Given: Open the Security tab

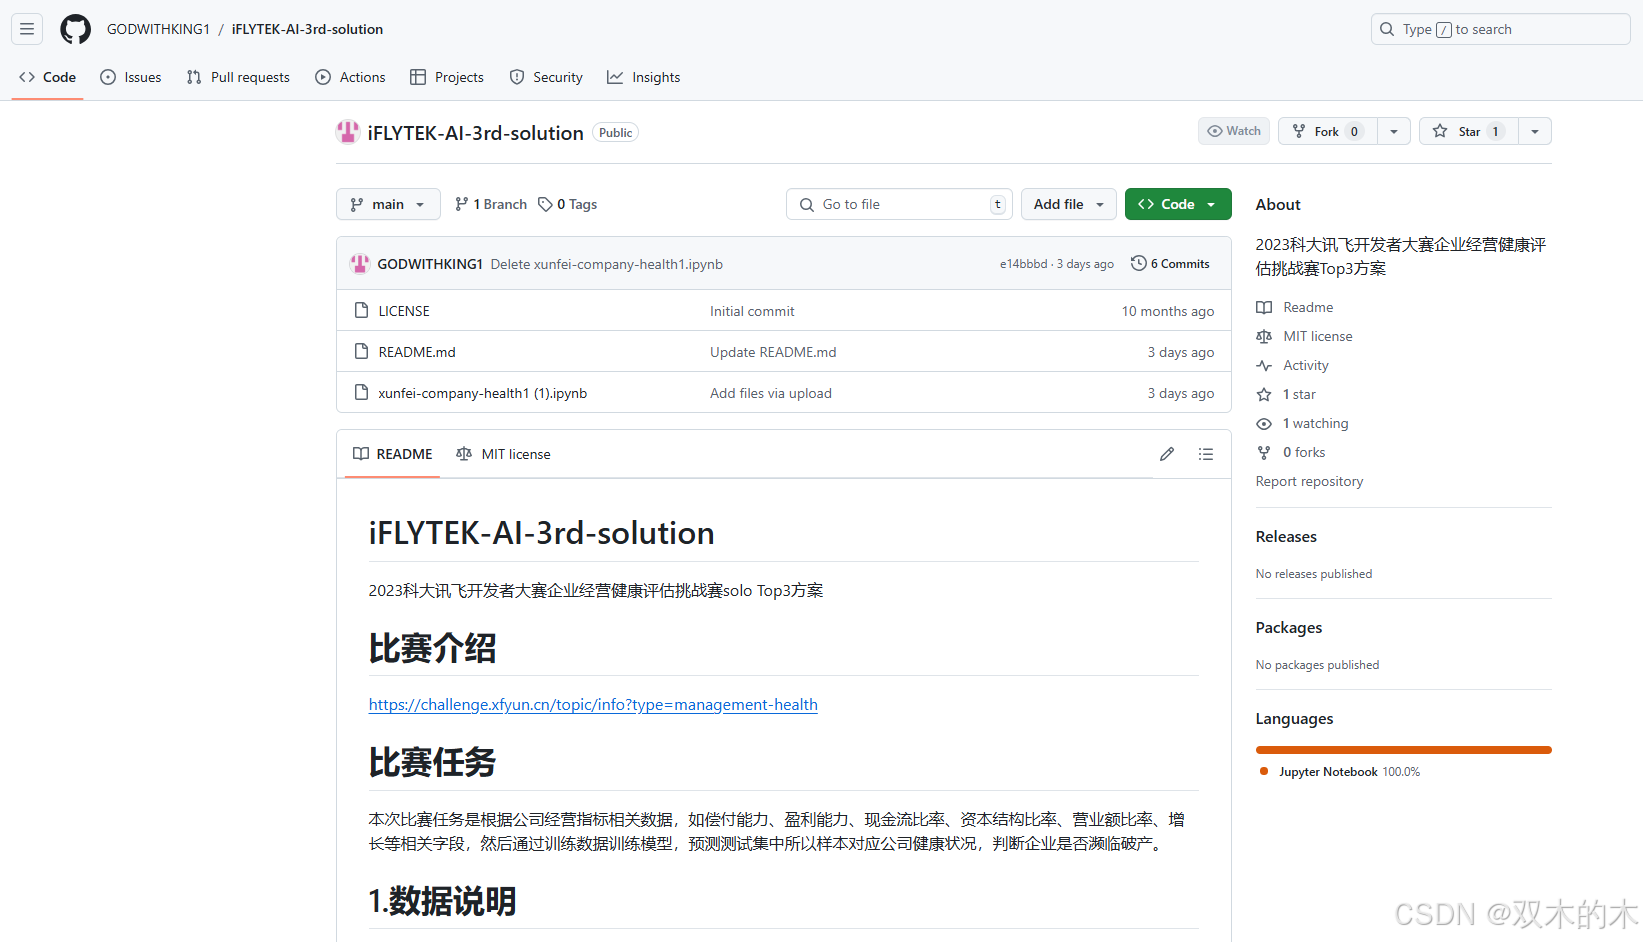Looking at the screenshot, I should pyautogui.click(x=546, y=77).
